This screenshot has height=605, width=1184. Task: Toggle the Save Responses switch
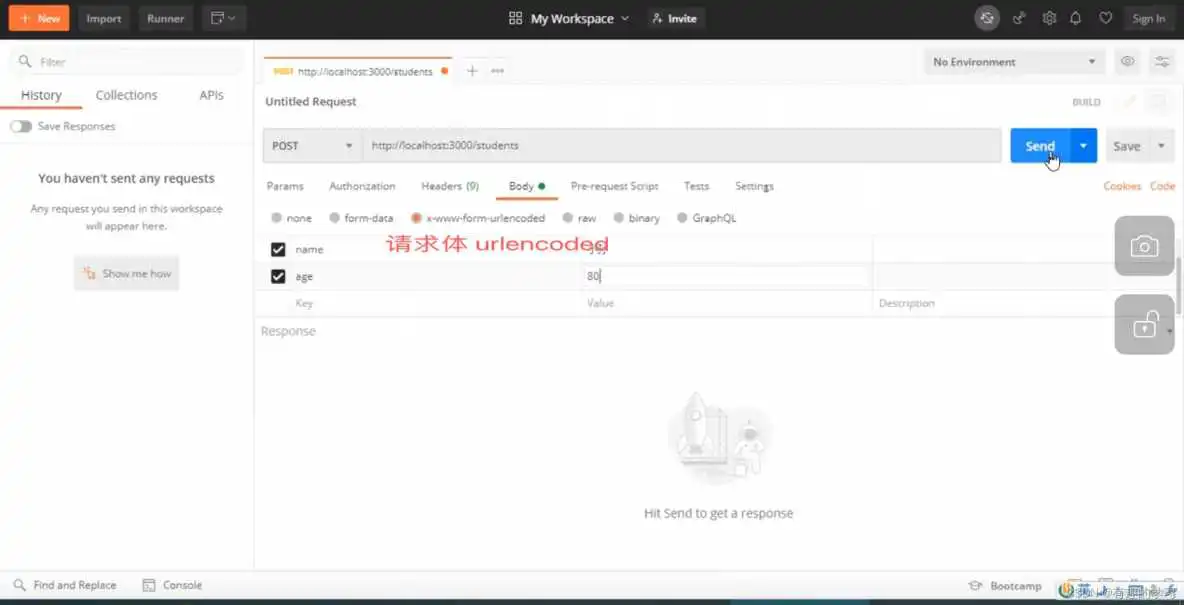(x=21, y=127)
